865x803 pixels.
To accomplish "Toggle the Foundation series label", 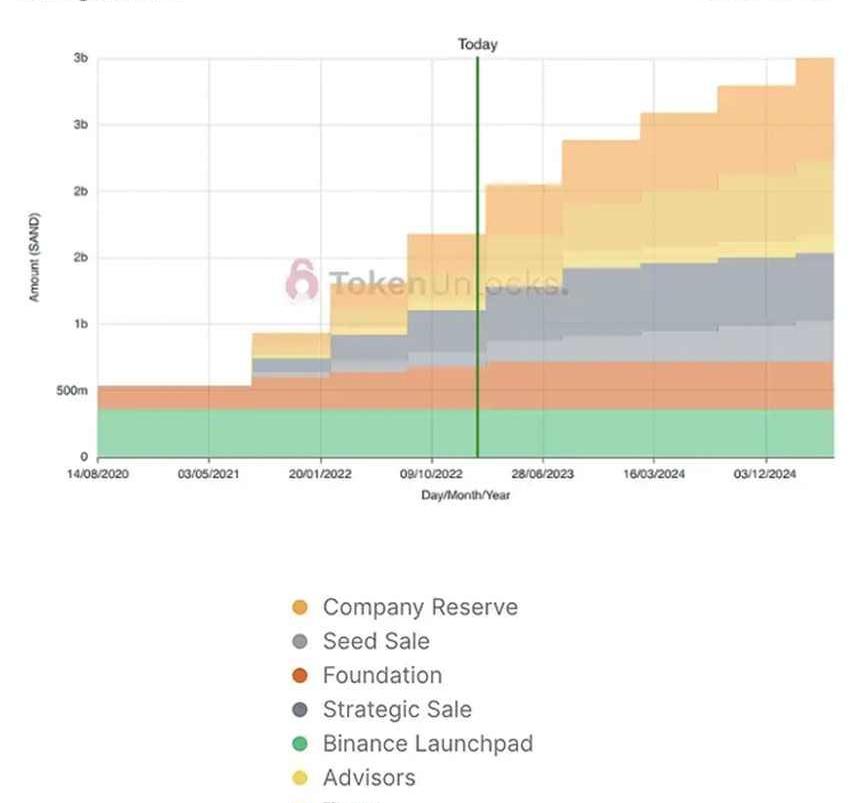I will (x=382, y=676).
